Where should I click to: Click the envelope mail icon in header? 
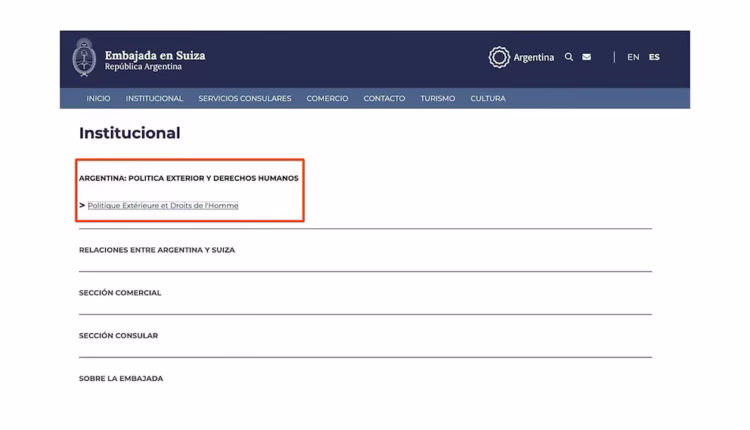[x=586, y=57]
